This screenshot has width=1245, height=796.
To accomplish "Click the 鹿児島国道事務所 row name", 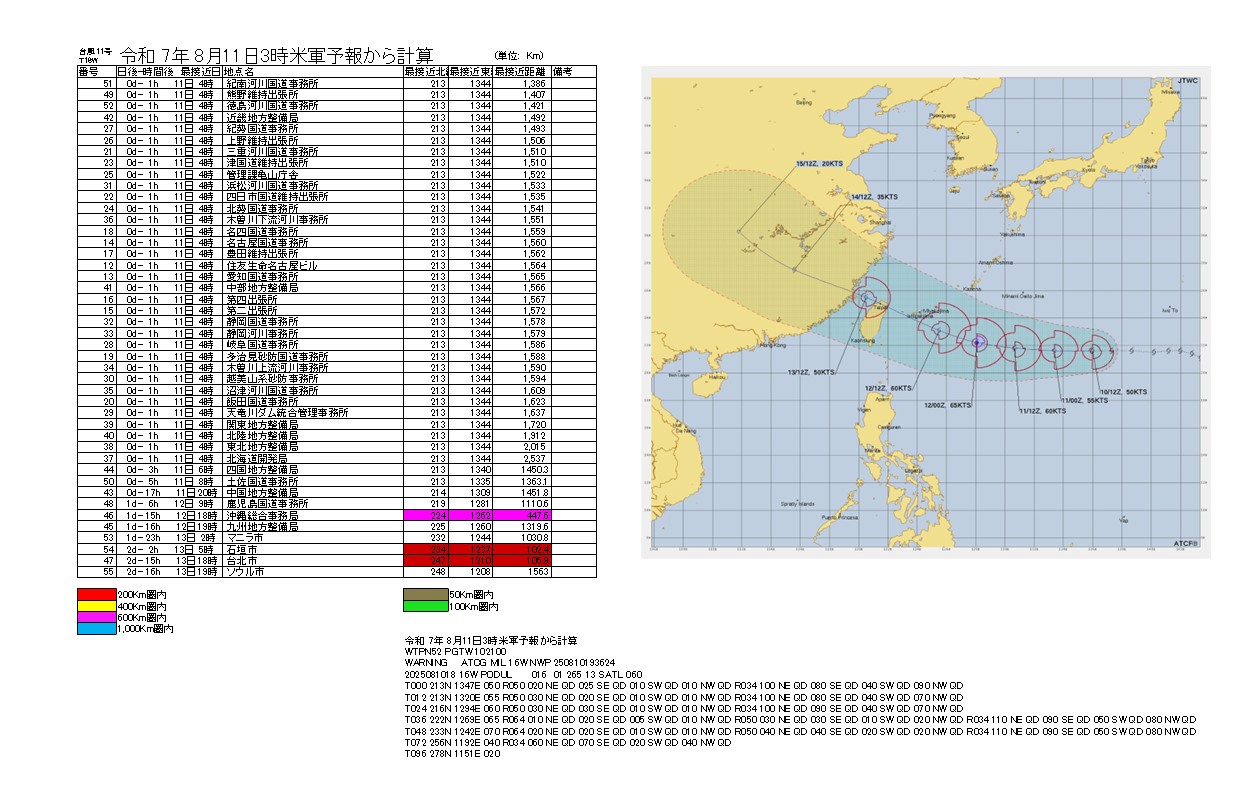I will 267,503.
